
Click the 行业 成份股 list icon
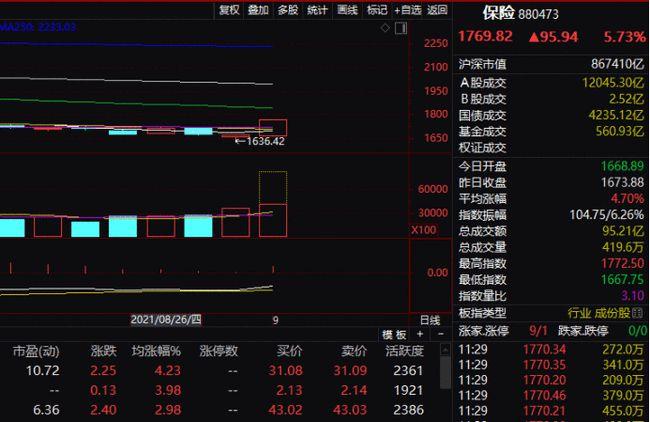pos(638,313)
